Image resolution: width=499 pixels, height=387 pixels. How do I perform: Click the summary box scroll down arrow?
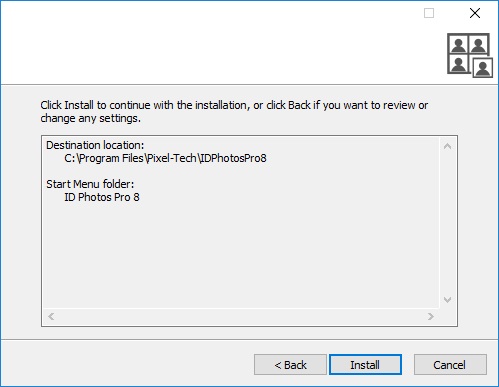(448, 300)
